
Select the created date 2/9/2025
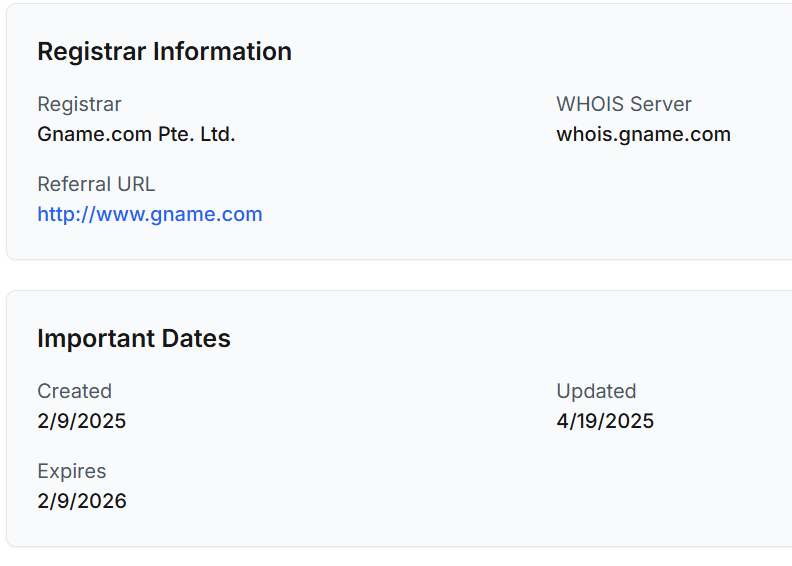tap(82, 421)
